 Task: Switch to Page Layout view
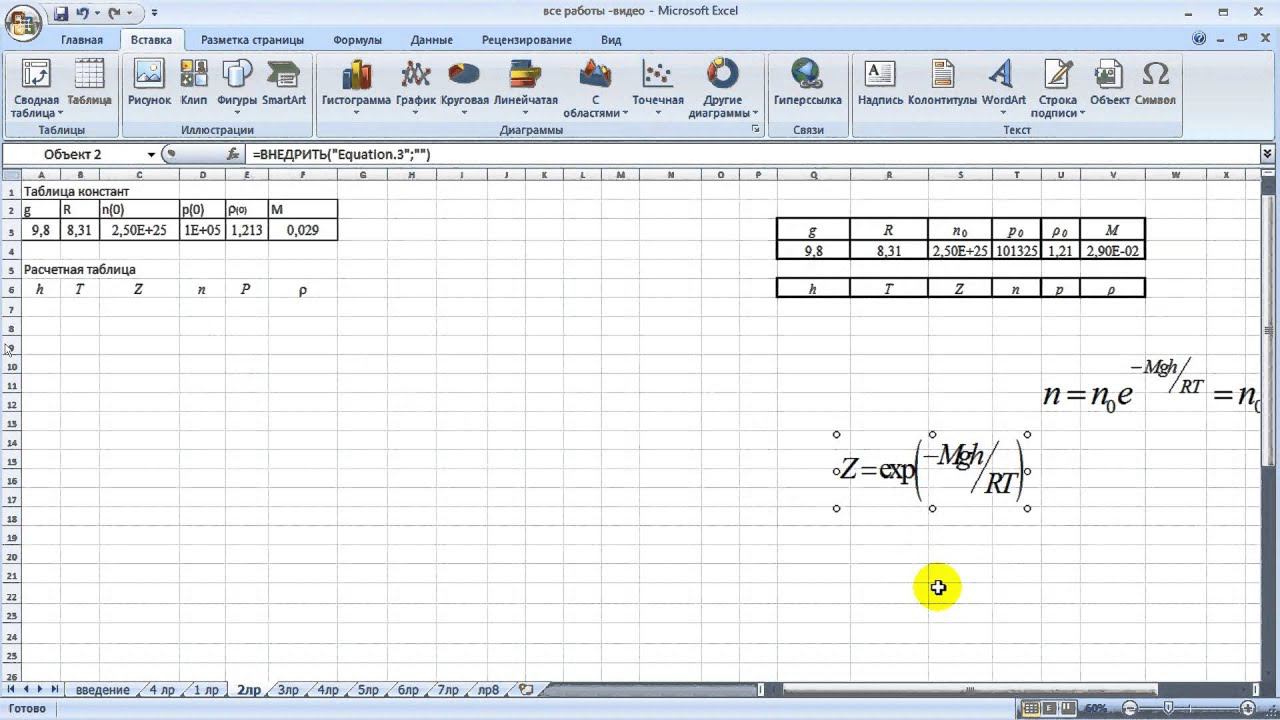click(1050, 708)
